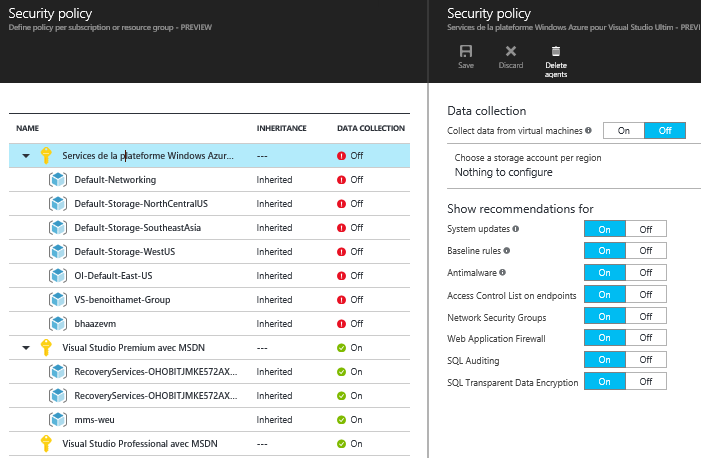Collapse the Services de la plateforme Windows Azure subscription
The width and height of the screenshot is (701, 458).
click(x=26, y=156)
